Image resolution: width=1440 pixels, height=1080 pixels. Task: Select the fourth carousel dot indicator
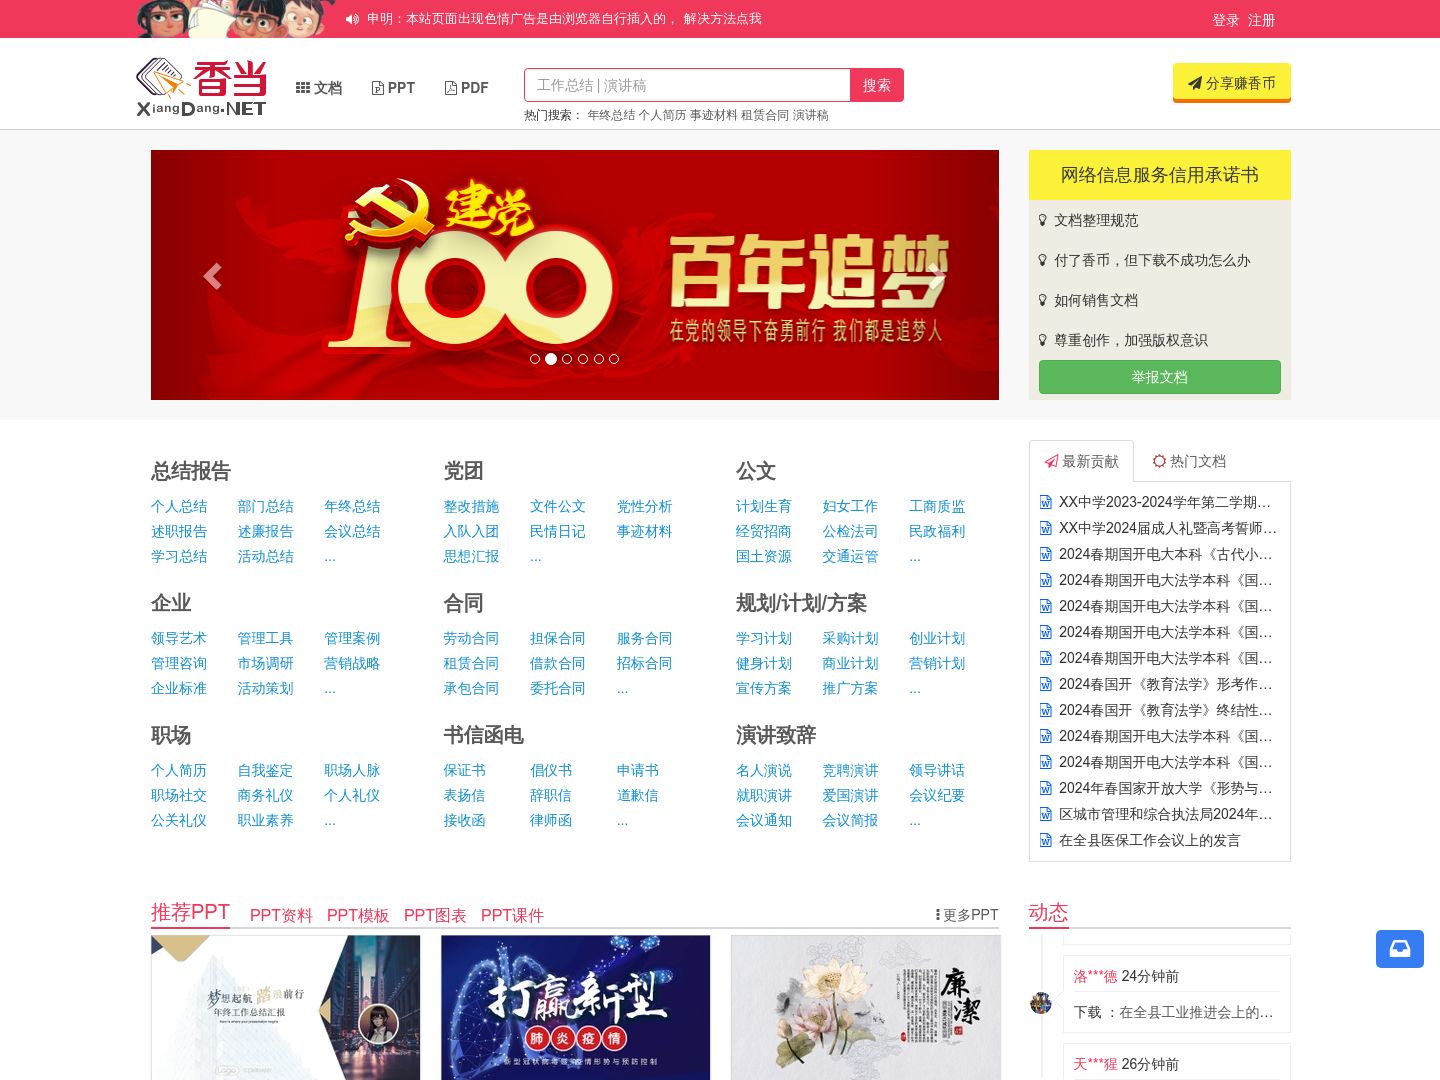click(583, 359)
